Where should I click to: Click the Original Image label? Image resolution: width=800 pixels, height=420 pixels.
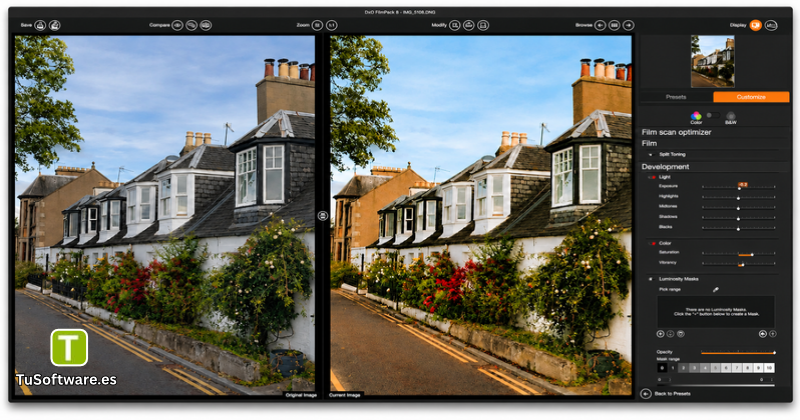(x=301, y=395)
